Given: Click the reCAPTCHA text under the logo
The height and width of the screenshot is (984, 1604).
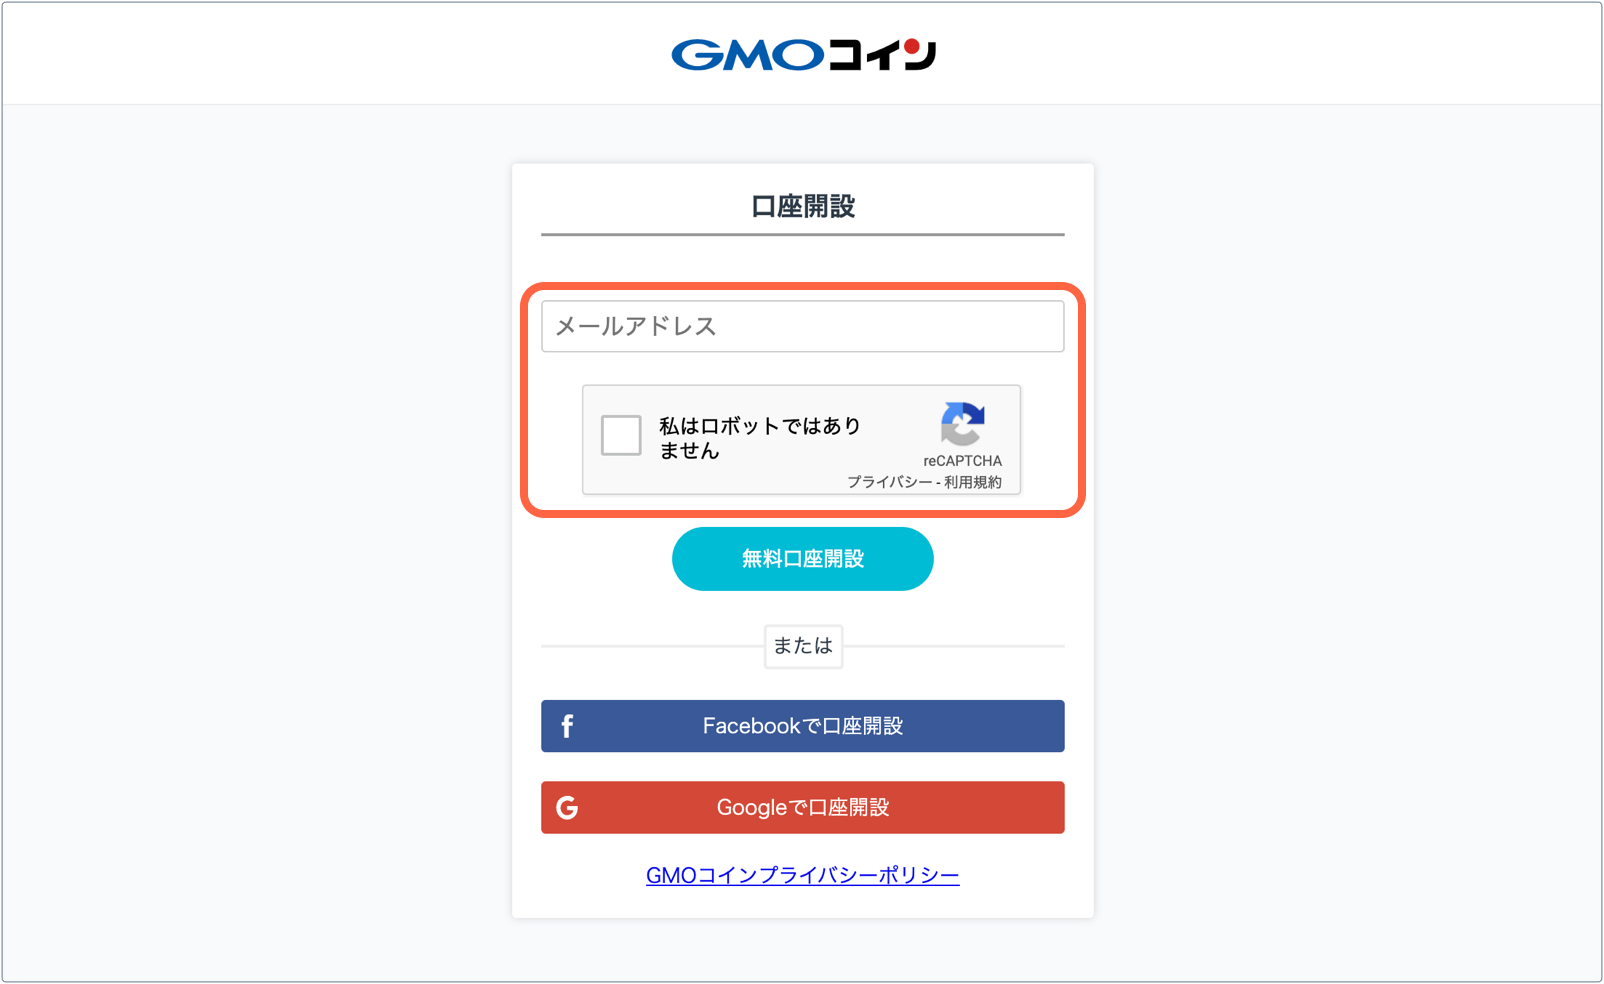Looking at the screenshot, I should (x=962, y=461).
